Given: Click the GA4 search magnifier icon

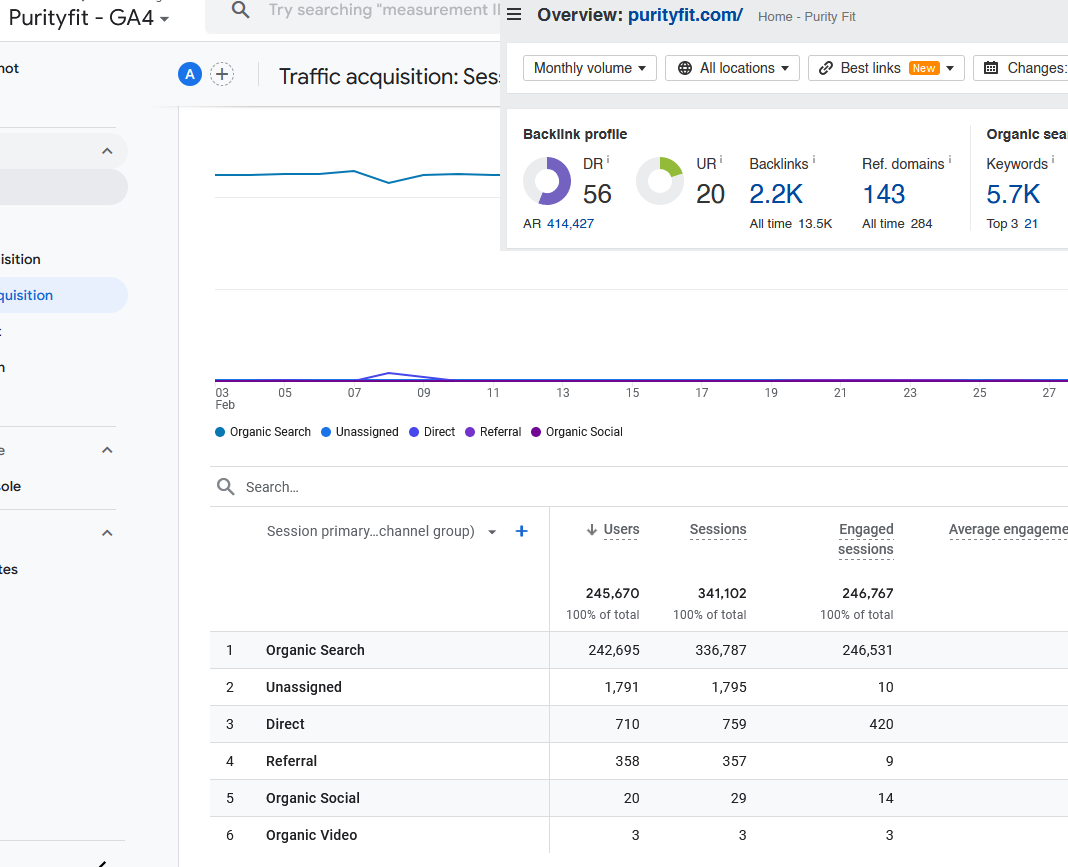Looking at the screenshot, I should 240,10.
